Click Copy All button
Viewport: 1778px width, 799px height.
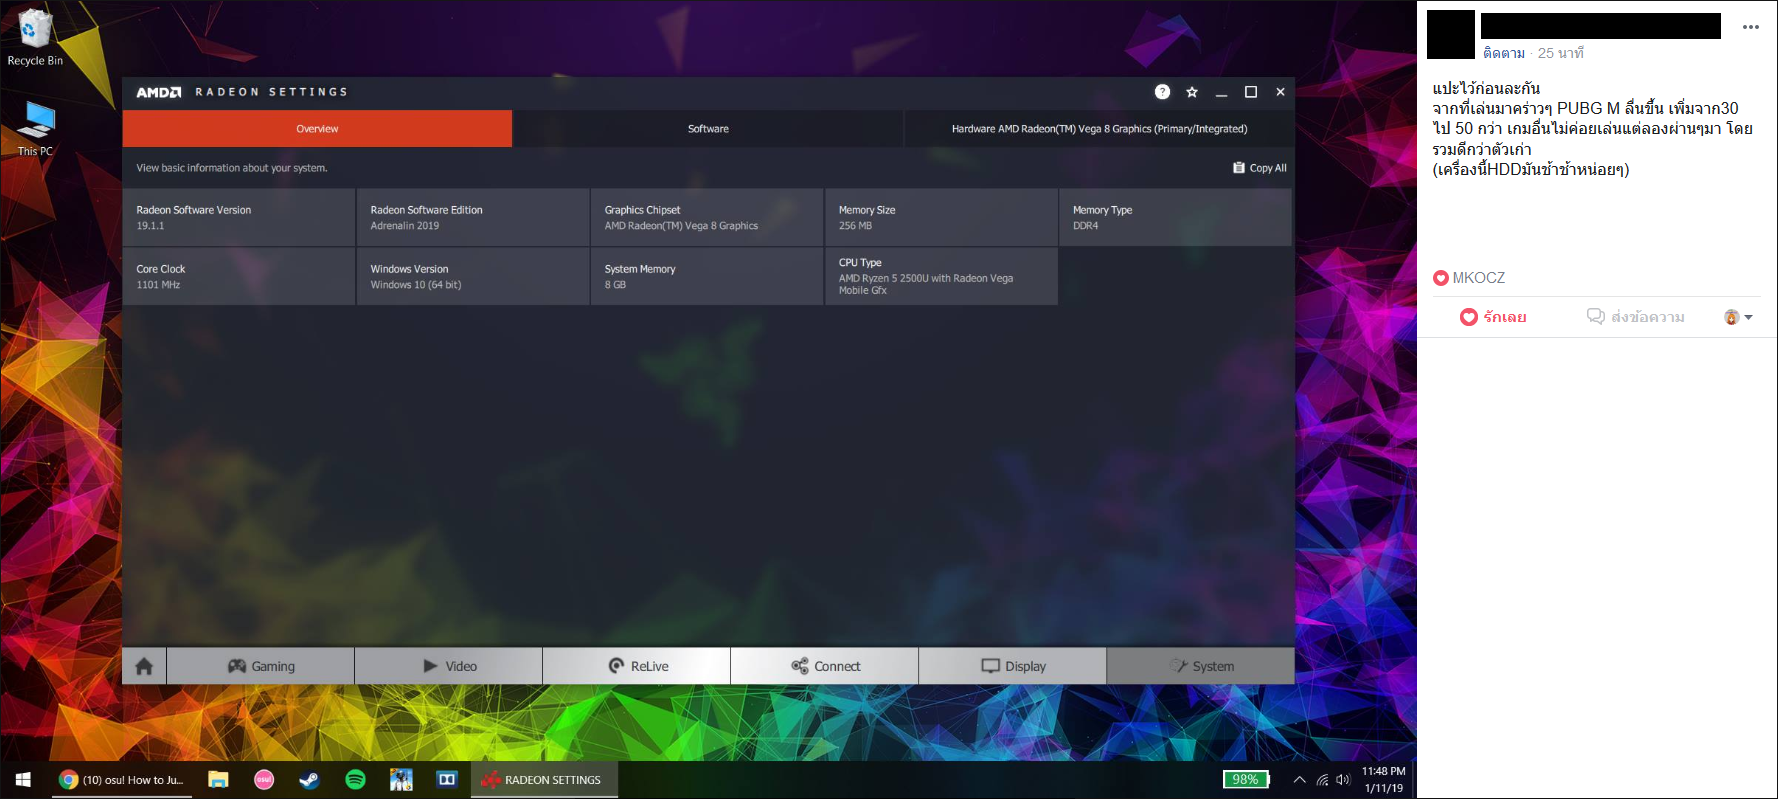pos(1260,168)
